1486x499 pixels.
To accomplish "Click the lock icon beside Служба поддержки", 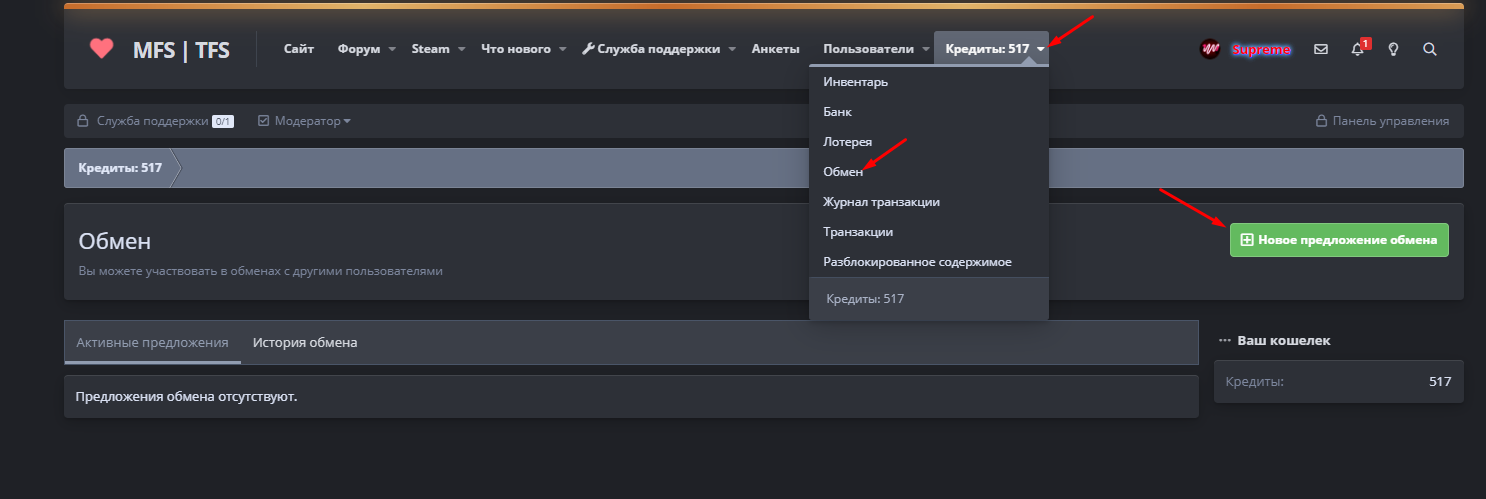I will pyautogui.click(x=83, y=121).
